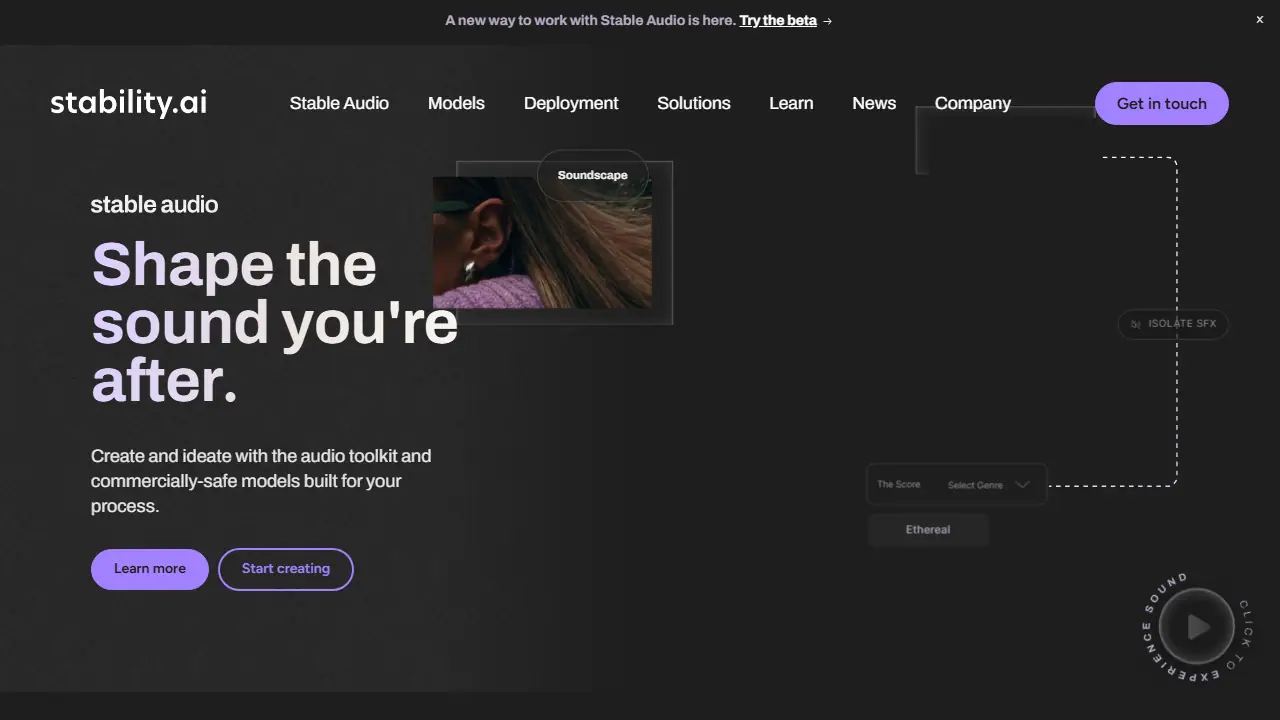Select the Ethereal genre chip

point(928,530)
